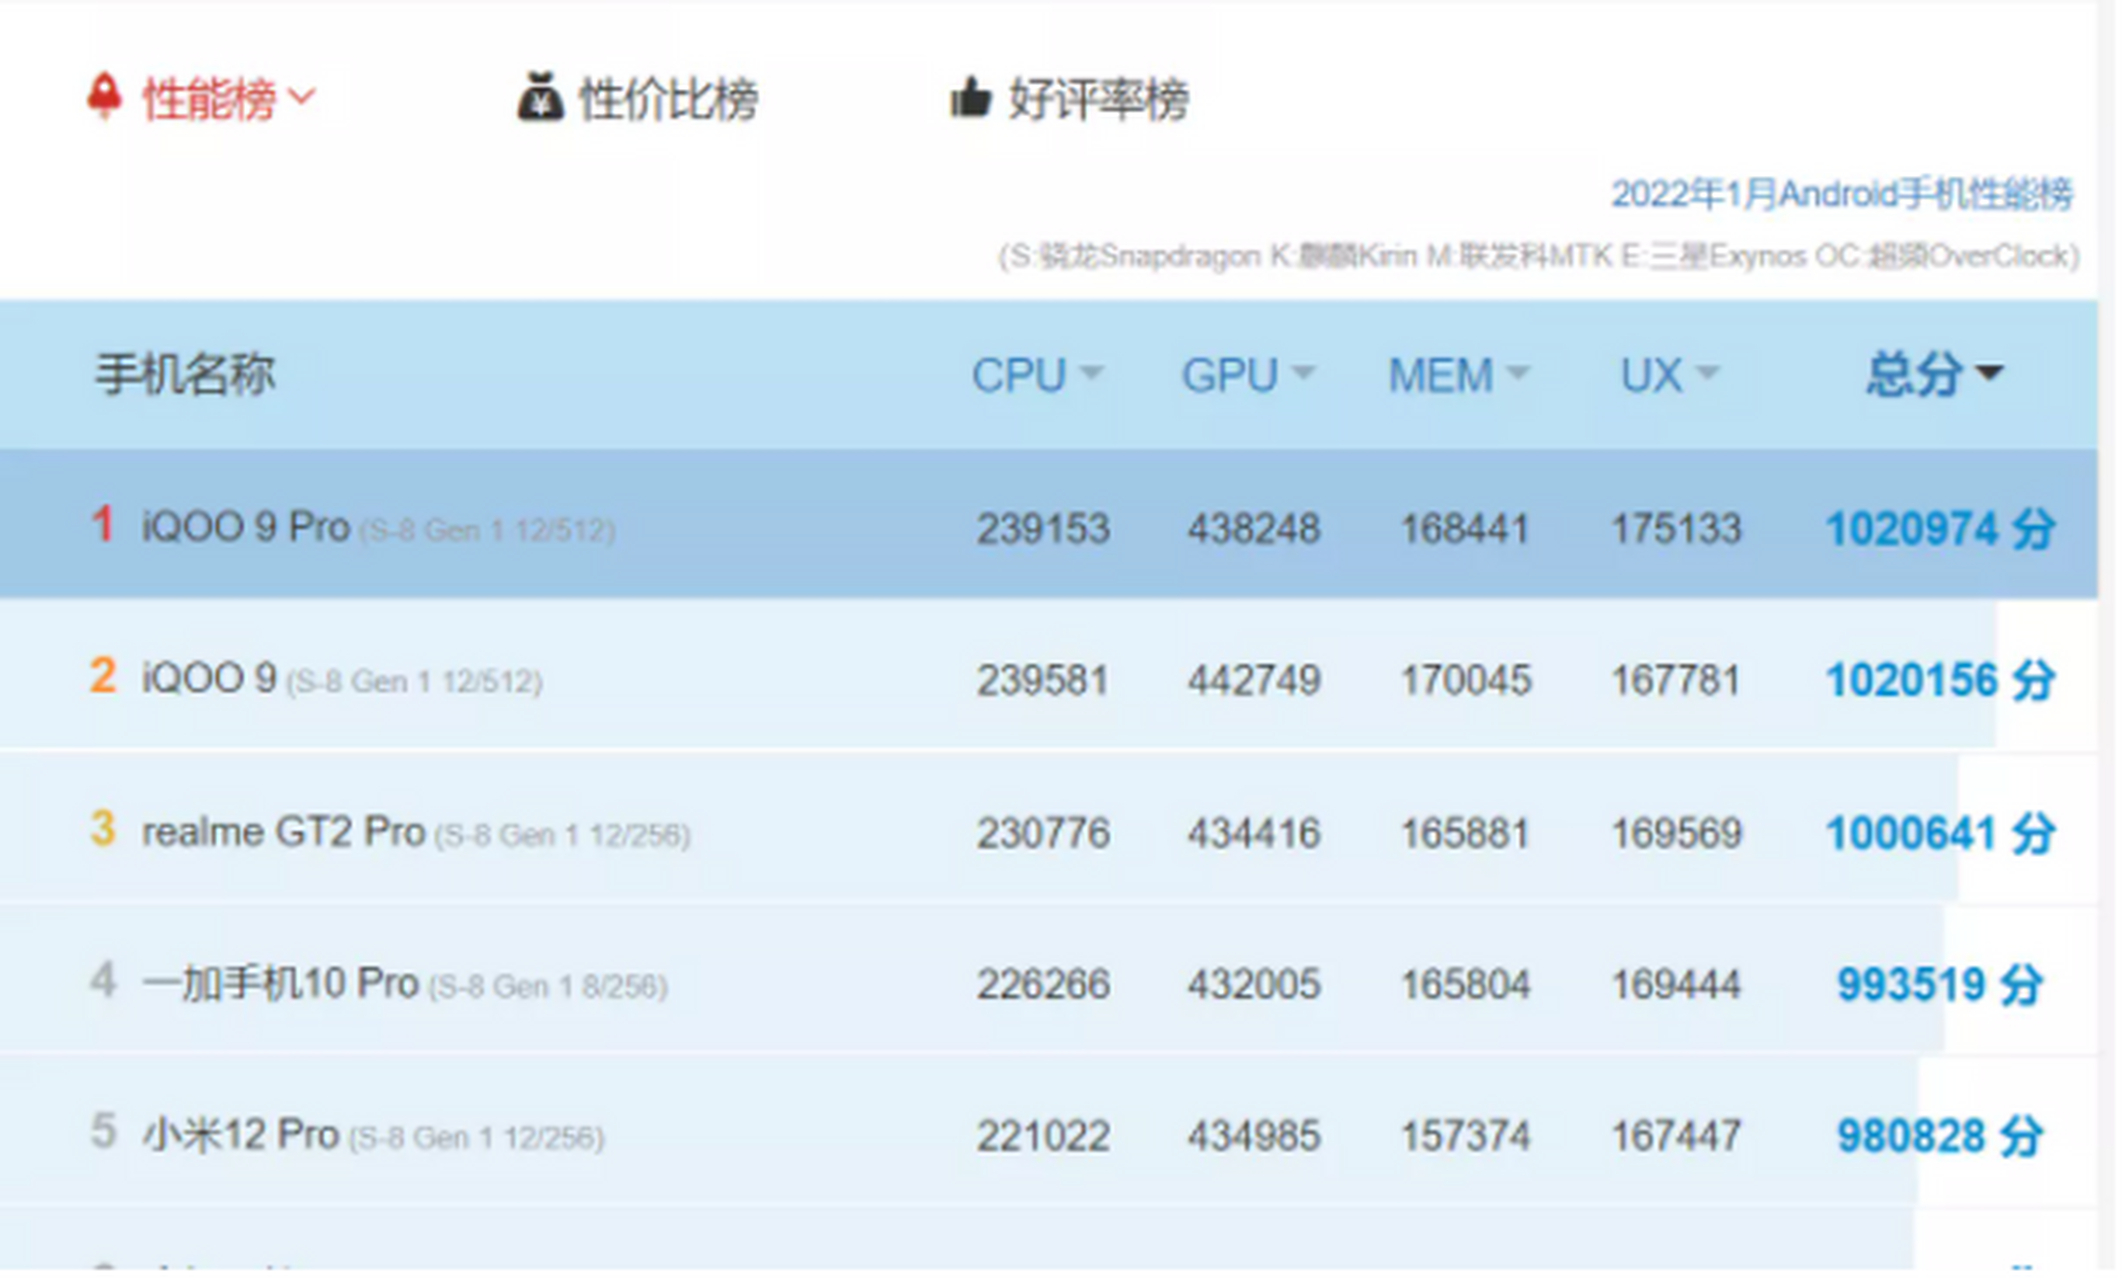Click the rank number 5
Screen dimensions: 2122x1280
tap(103, 1132)
